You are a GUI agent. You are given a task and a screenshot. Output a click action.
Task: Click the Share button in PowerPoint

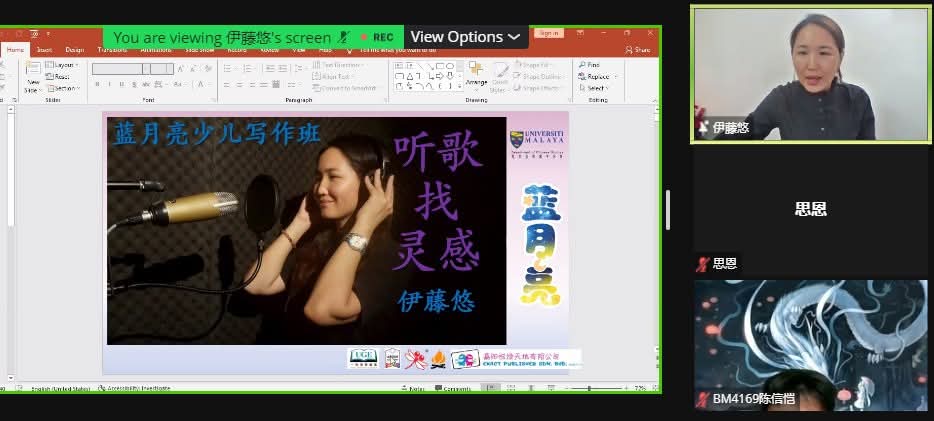coord(638,50)
